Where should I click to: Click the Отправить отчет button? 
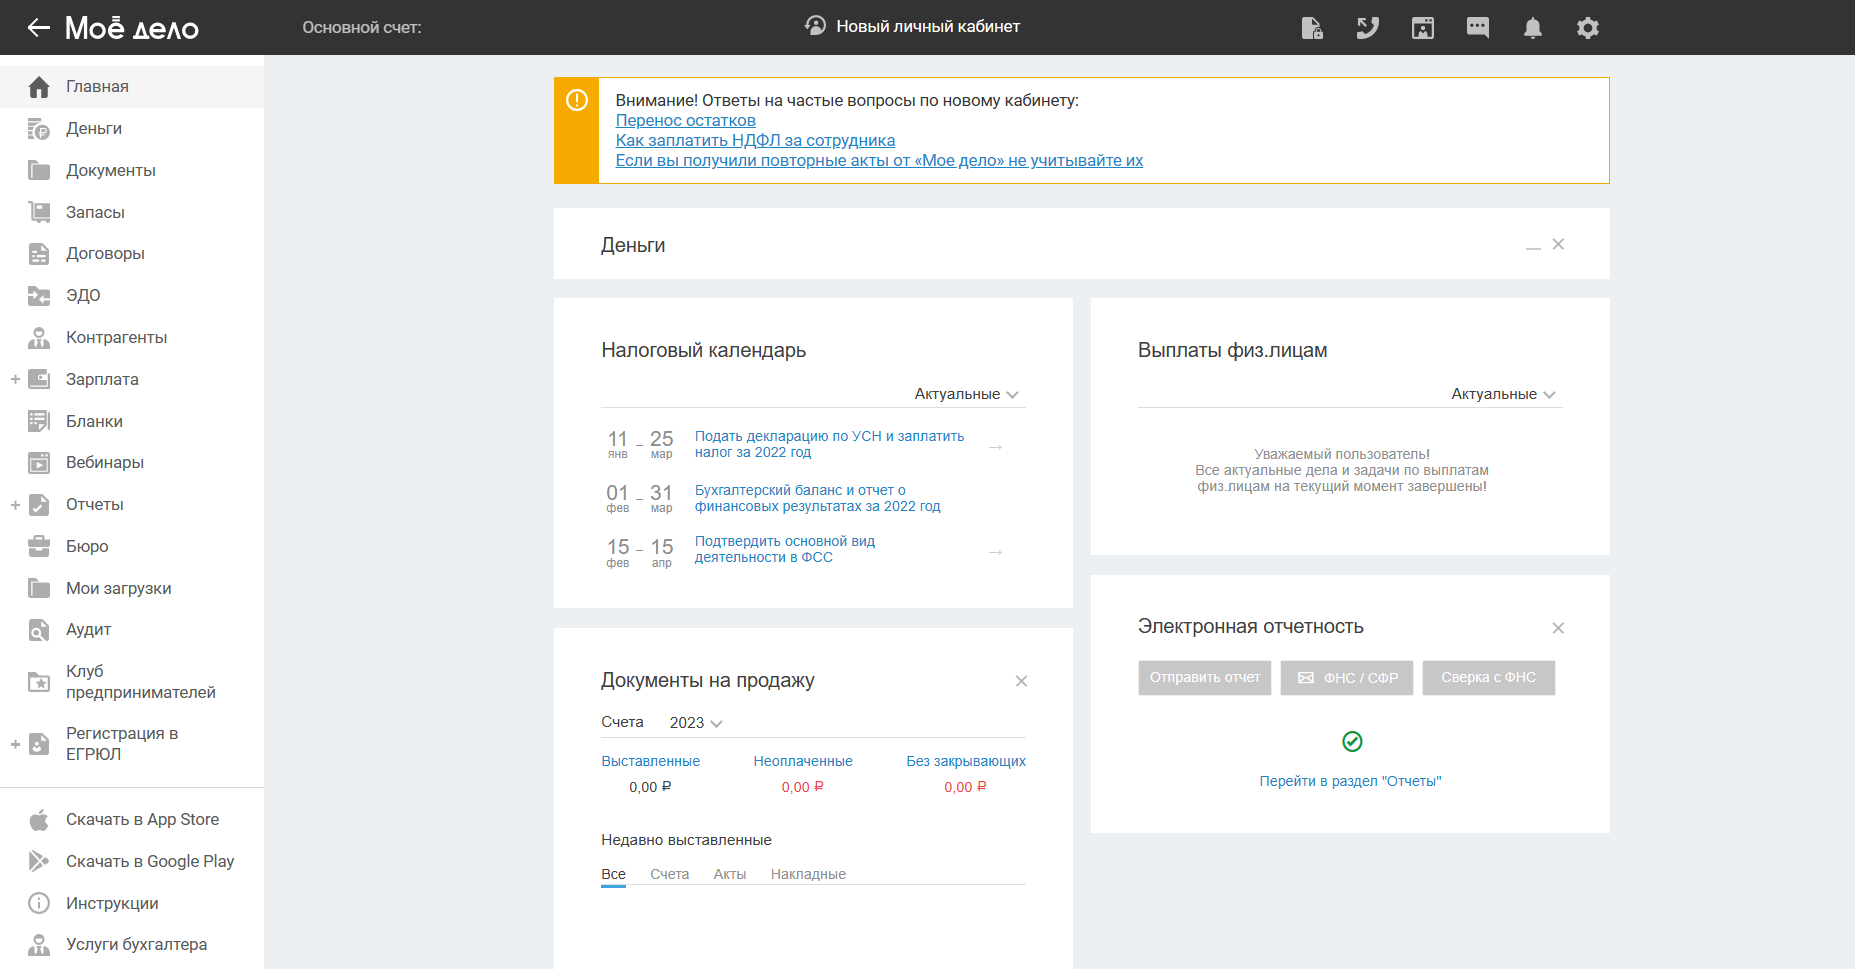tap(1204, 678)
